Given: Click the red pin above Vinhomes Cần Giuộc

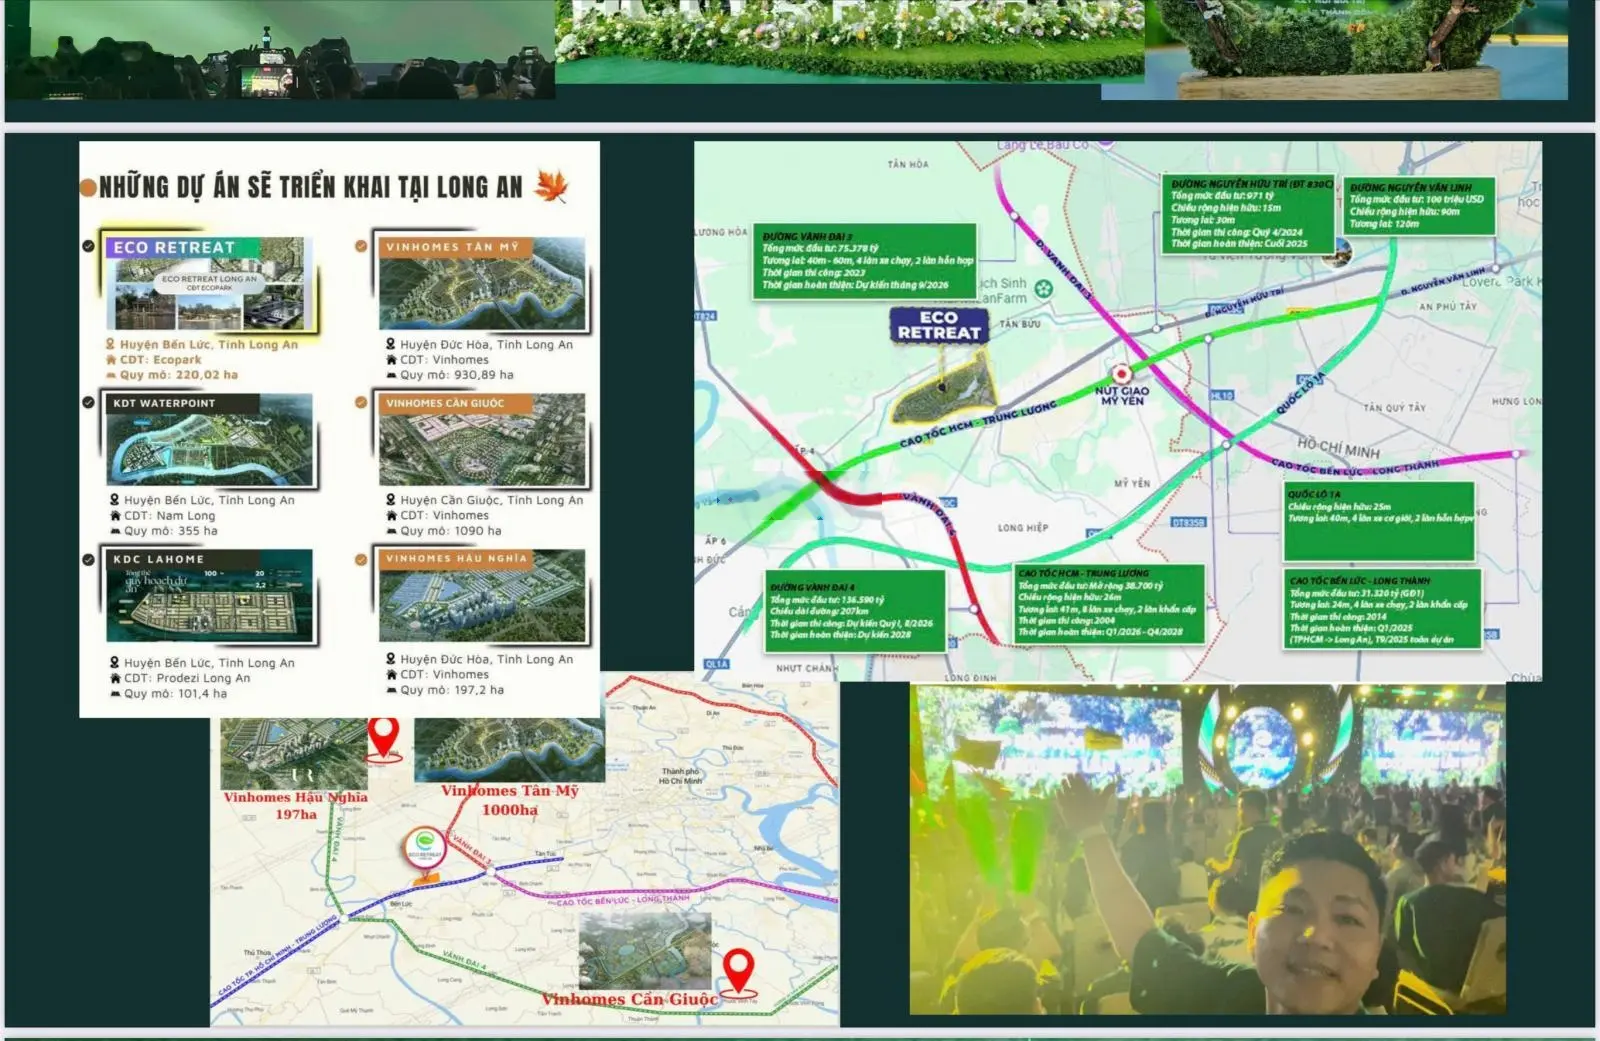Looking at the screenshot, I should coord(738,971).
